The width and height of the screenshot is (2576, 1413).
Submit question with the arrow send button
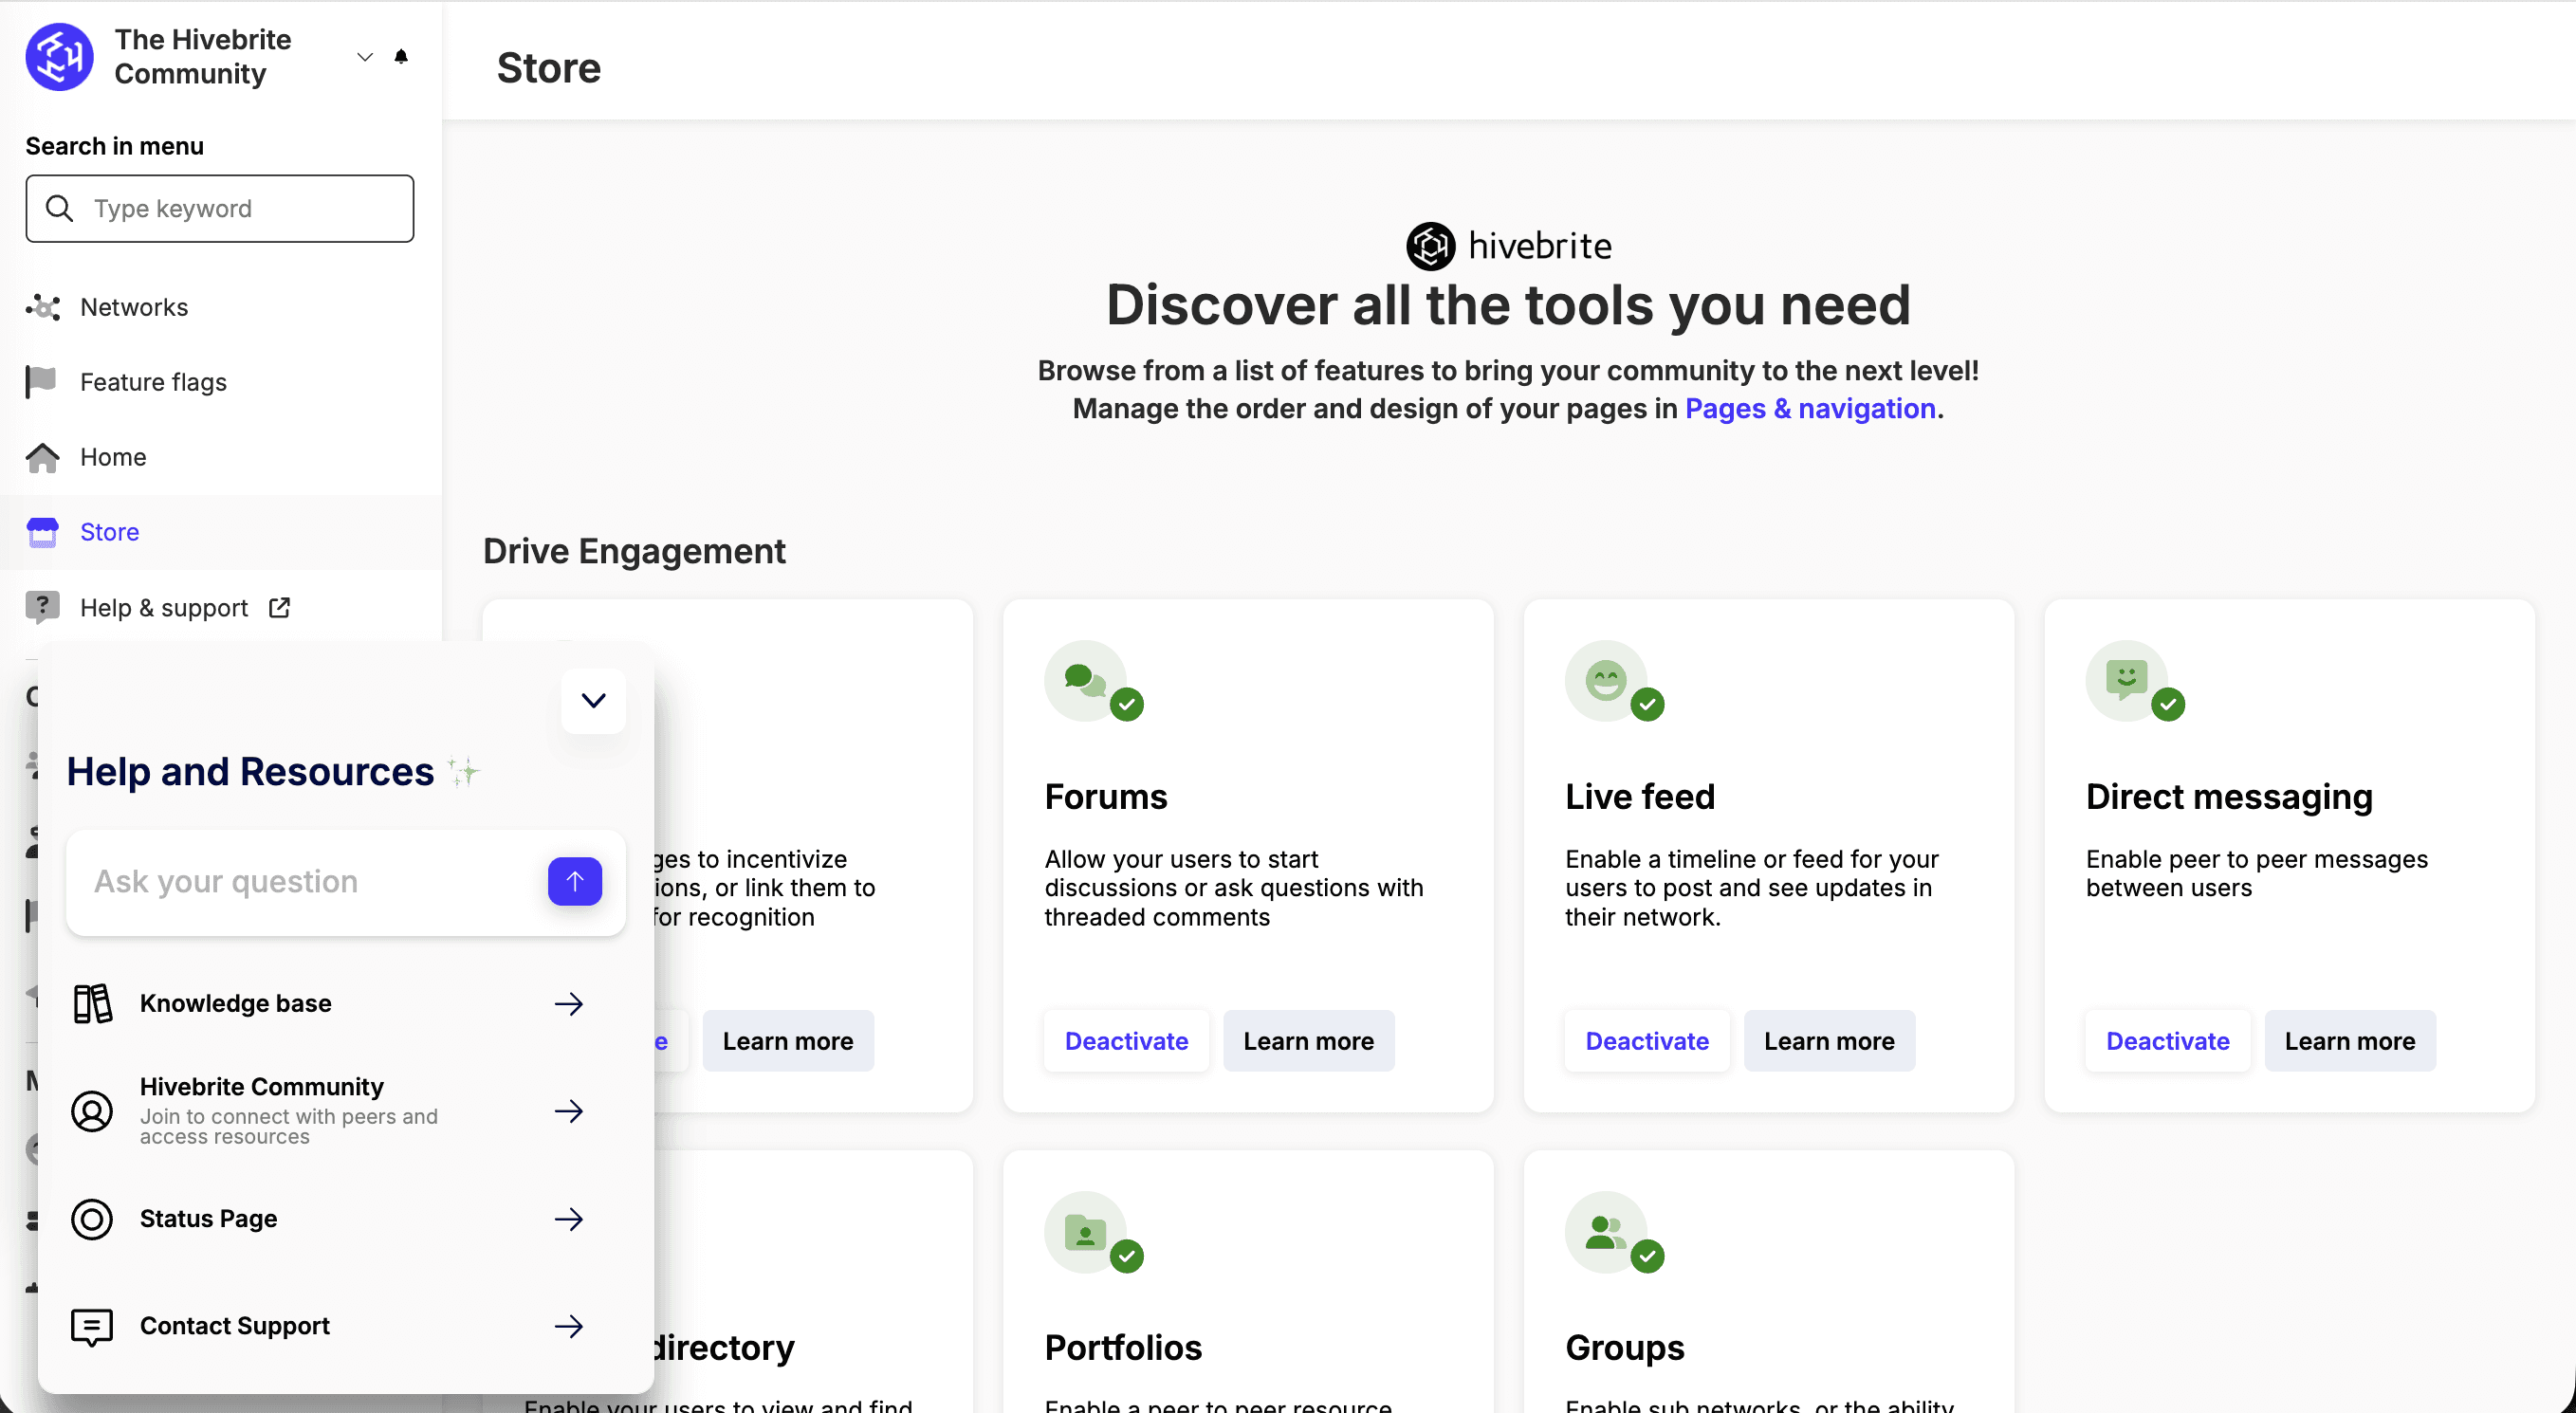(x=574, y=881)
